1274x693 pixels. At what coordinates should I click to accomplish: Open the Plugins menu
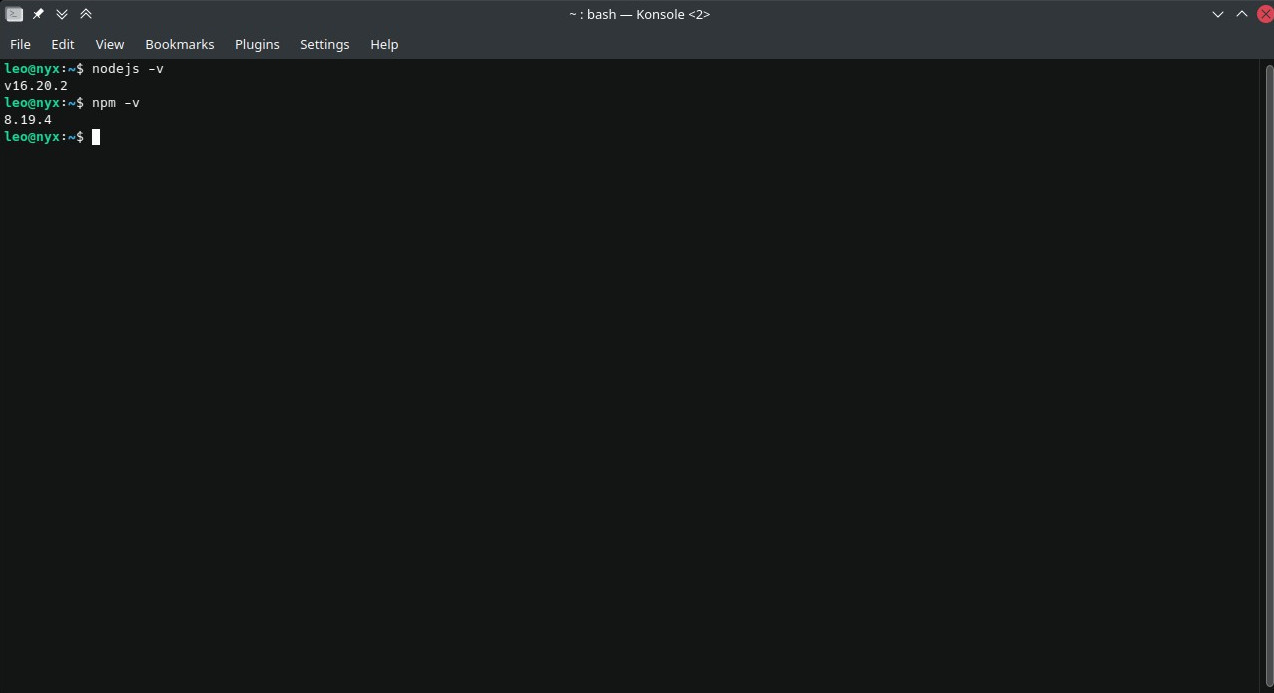[x=257, y=44]
